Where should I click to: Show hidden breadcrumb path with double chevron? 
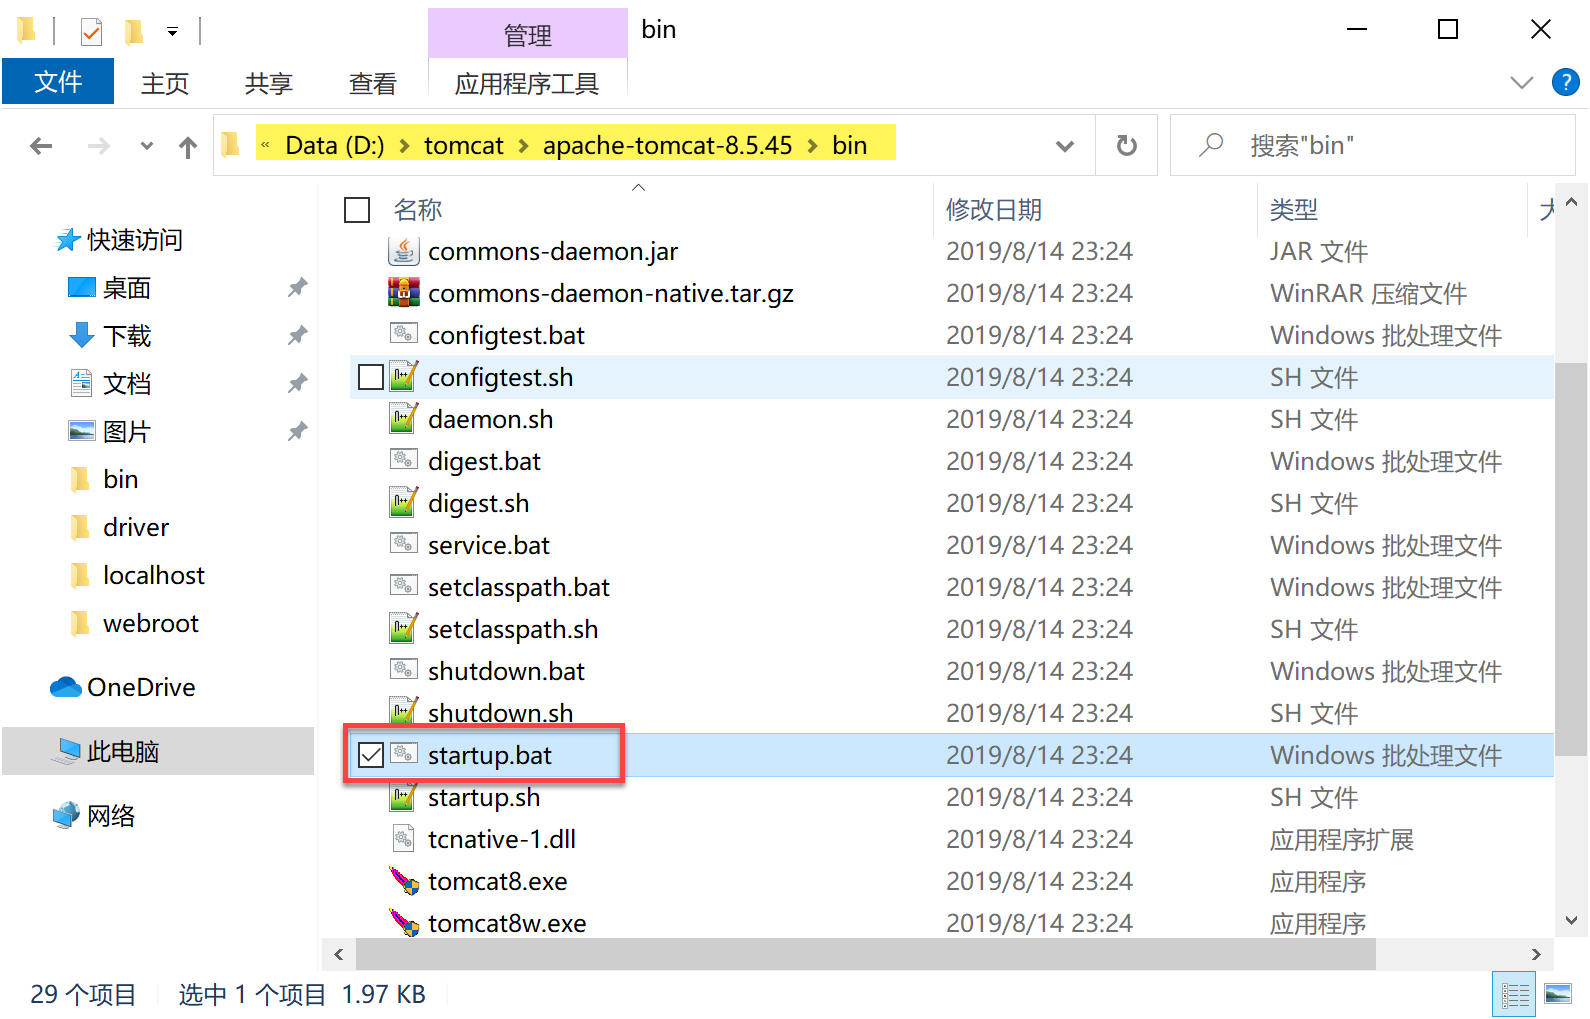(265, 145)
